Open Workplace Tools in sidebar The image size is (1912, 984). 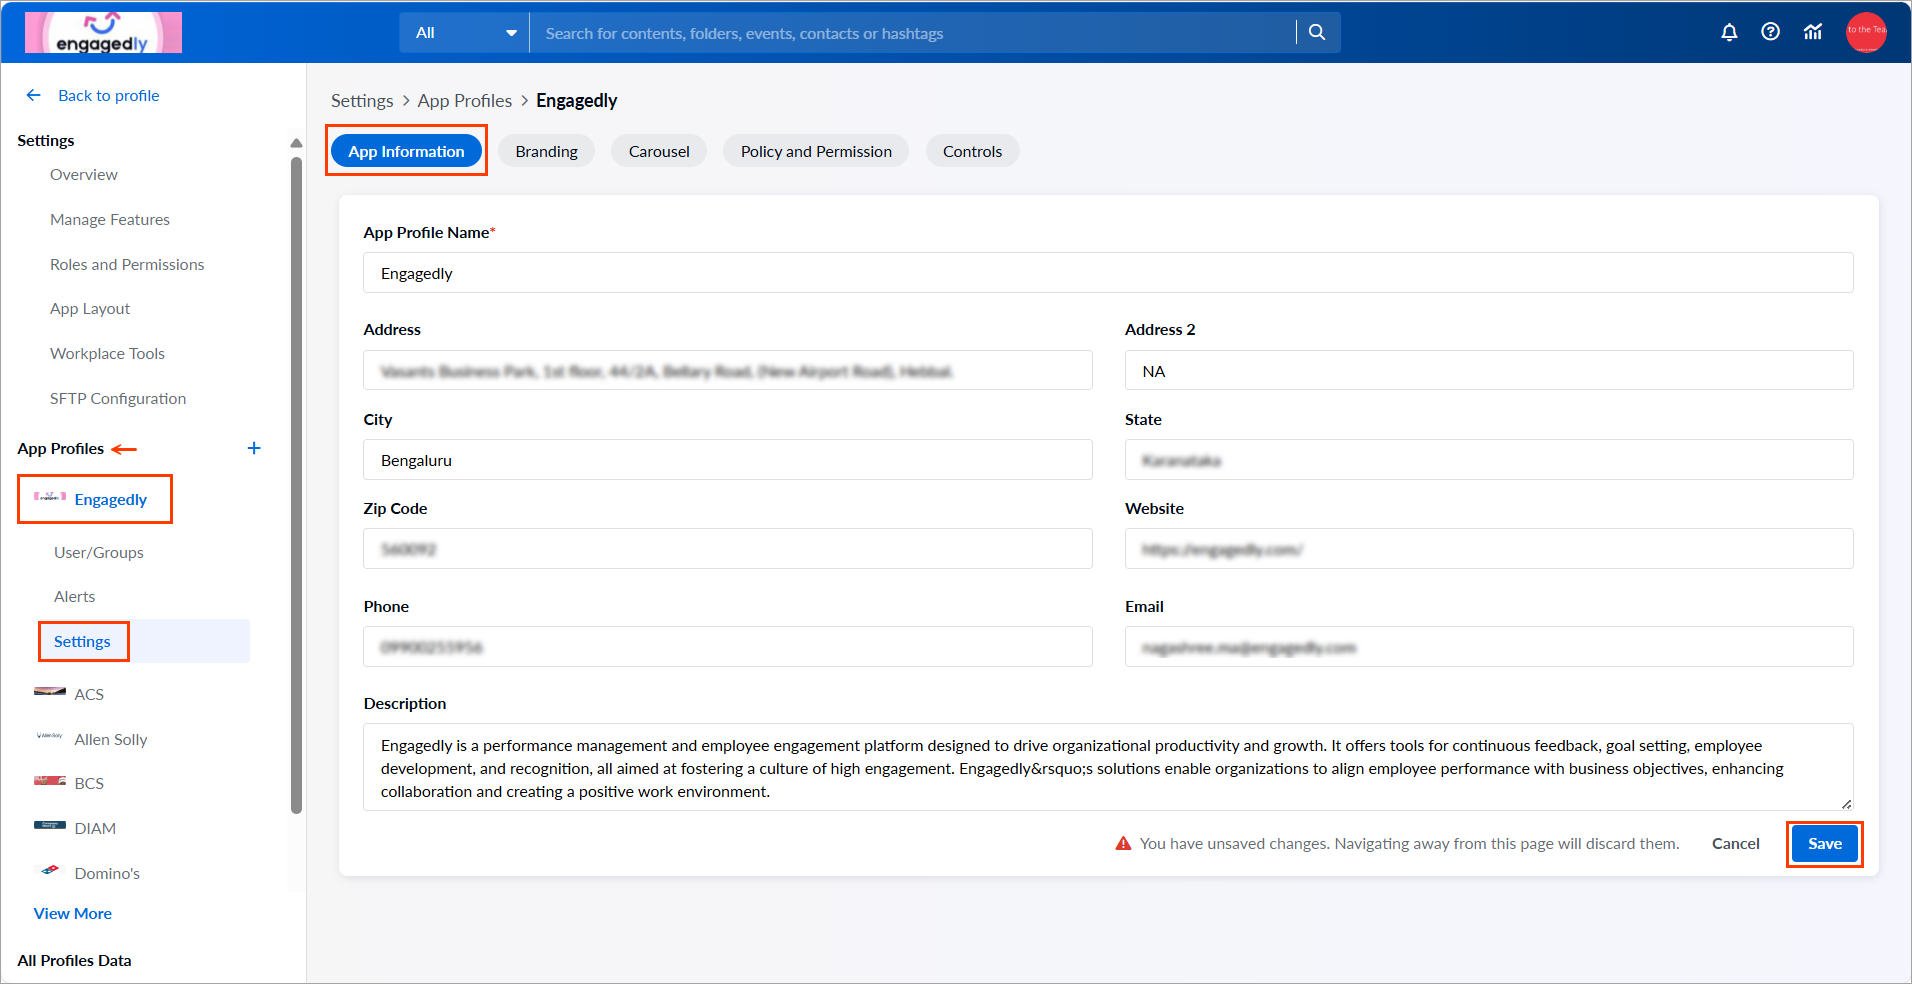click(x=107, y=353)
